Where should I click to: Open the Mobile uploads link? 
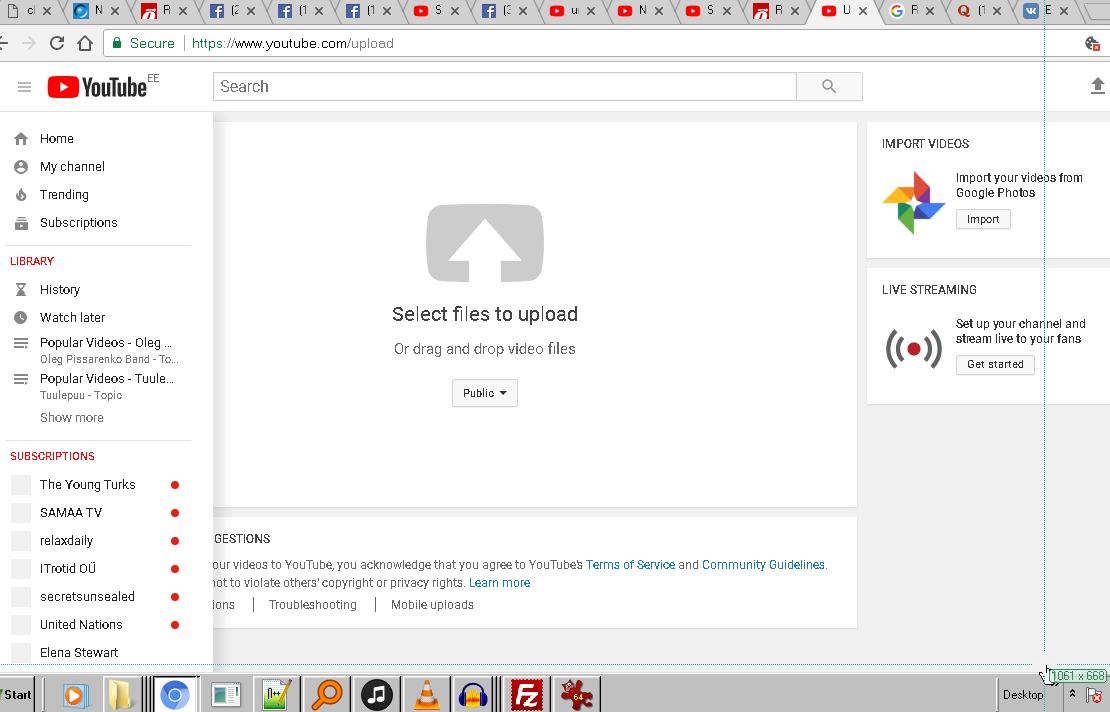[x=433, y=605]
